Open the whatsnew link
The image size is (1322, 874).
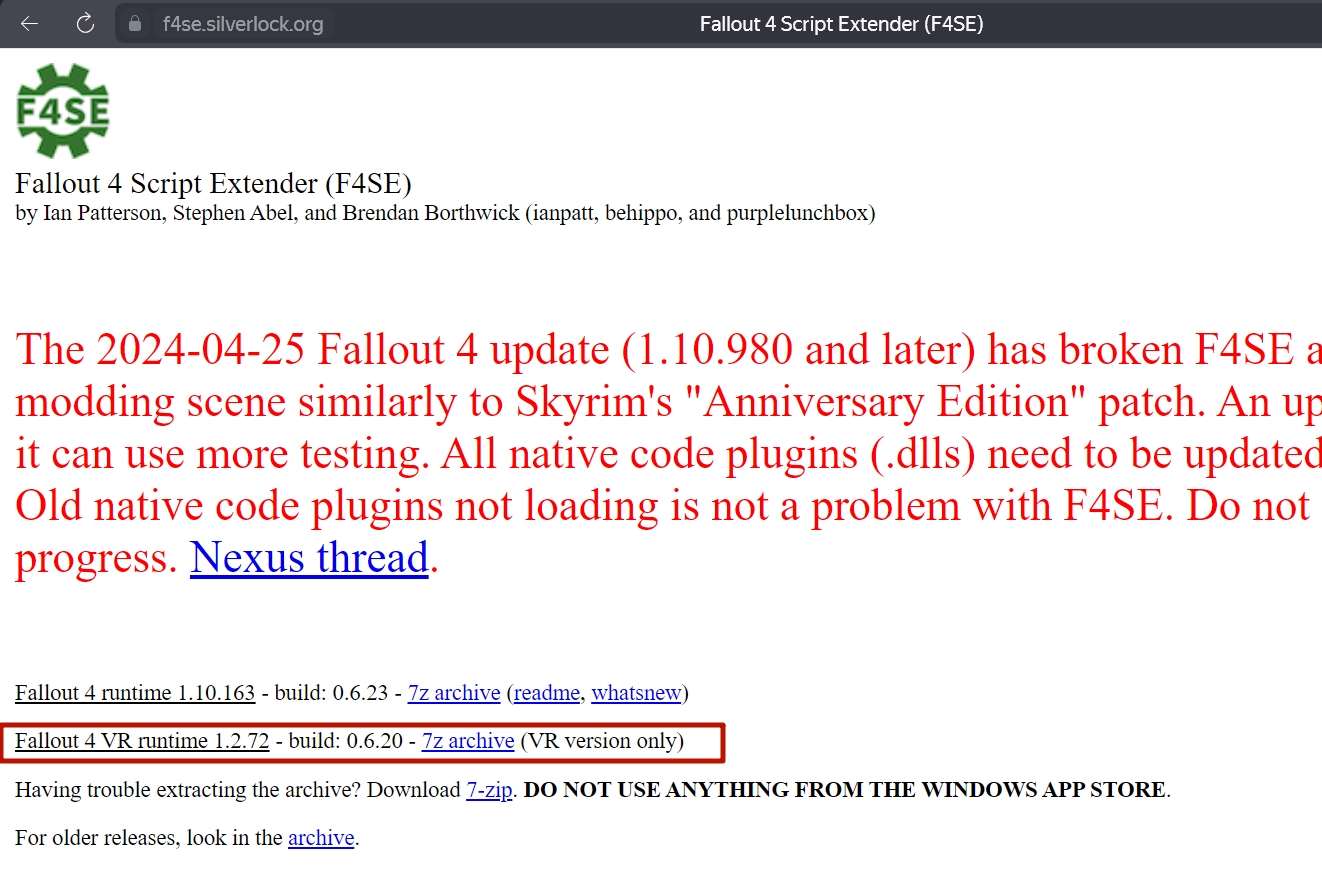point(636,693)
